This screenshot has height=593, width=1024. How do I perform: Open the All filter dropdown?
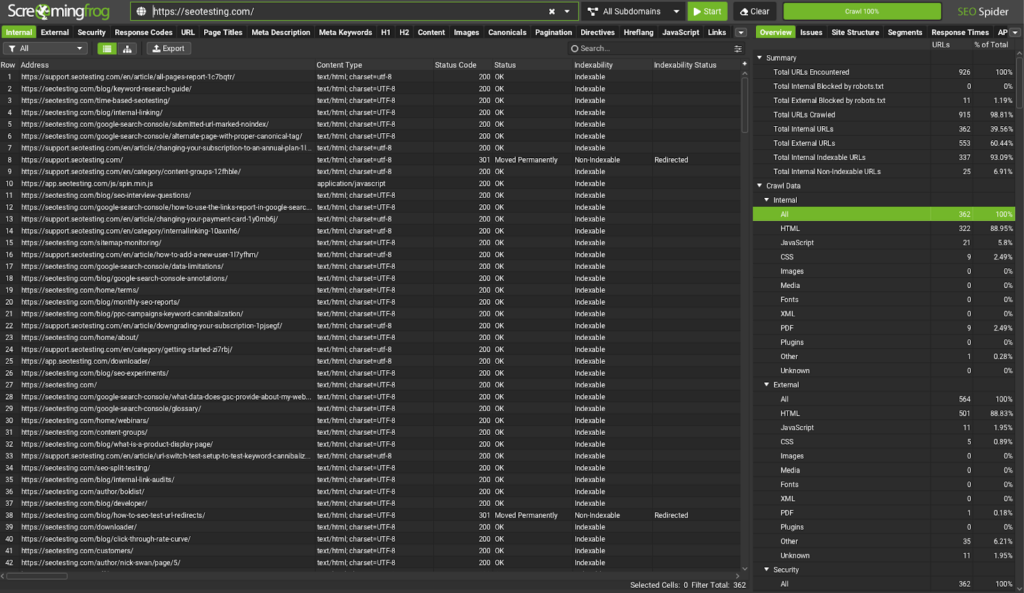[x=46, y=48]
